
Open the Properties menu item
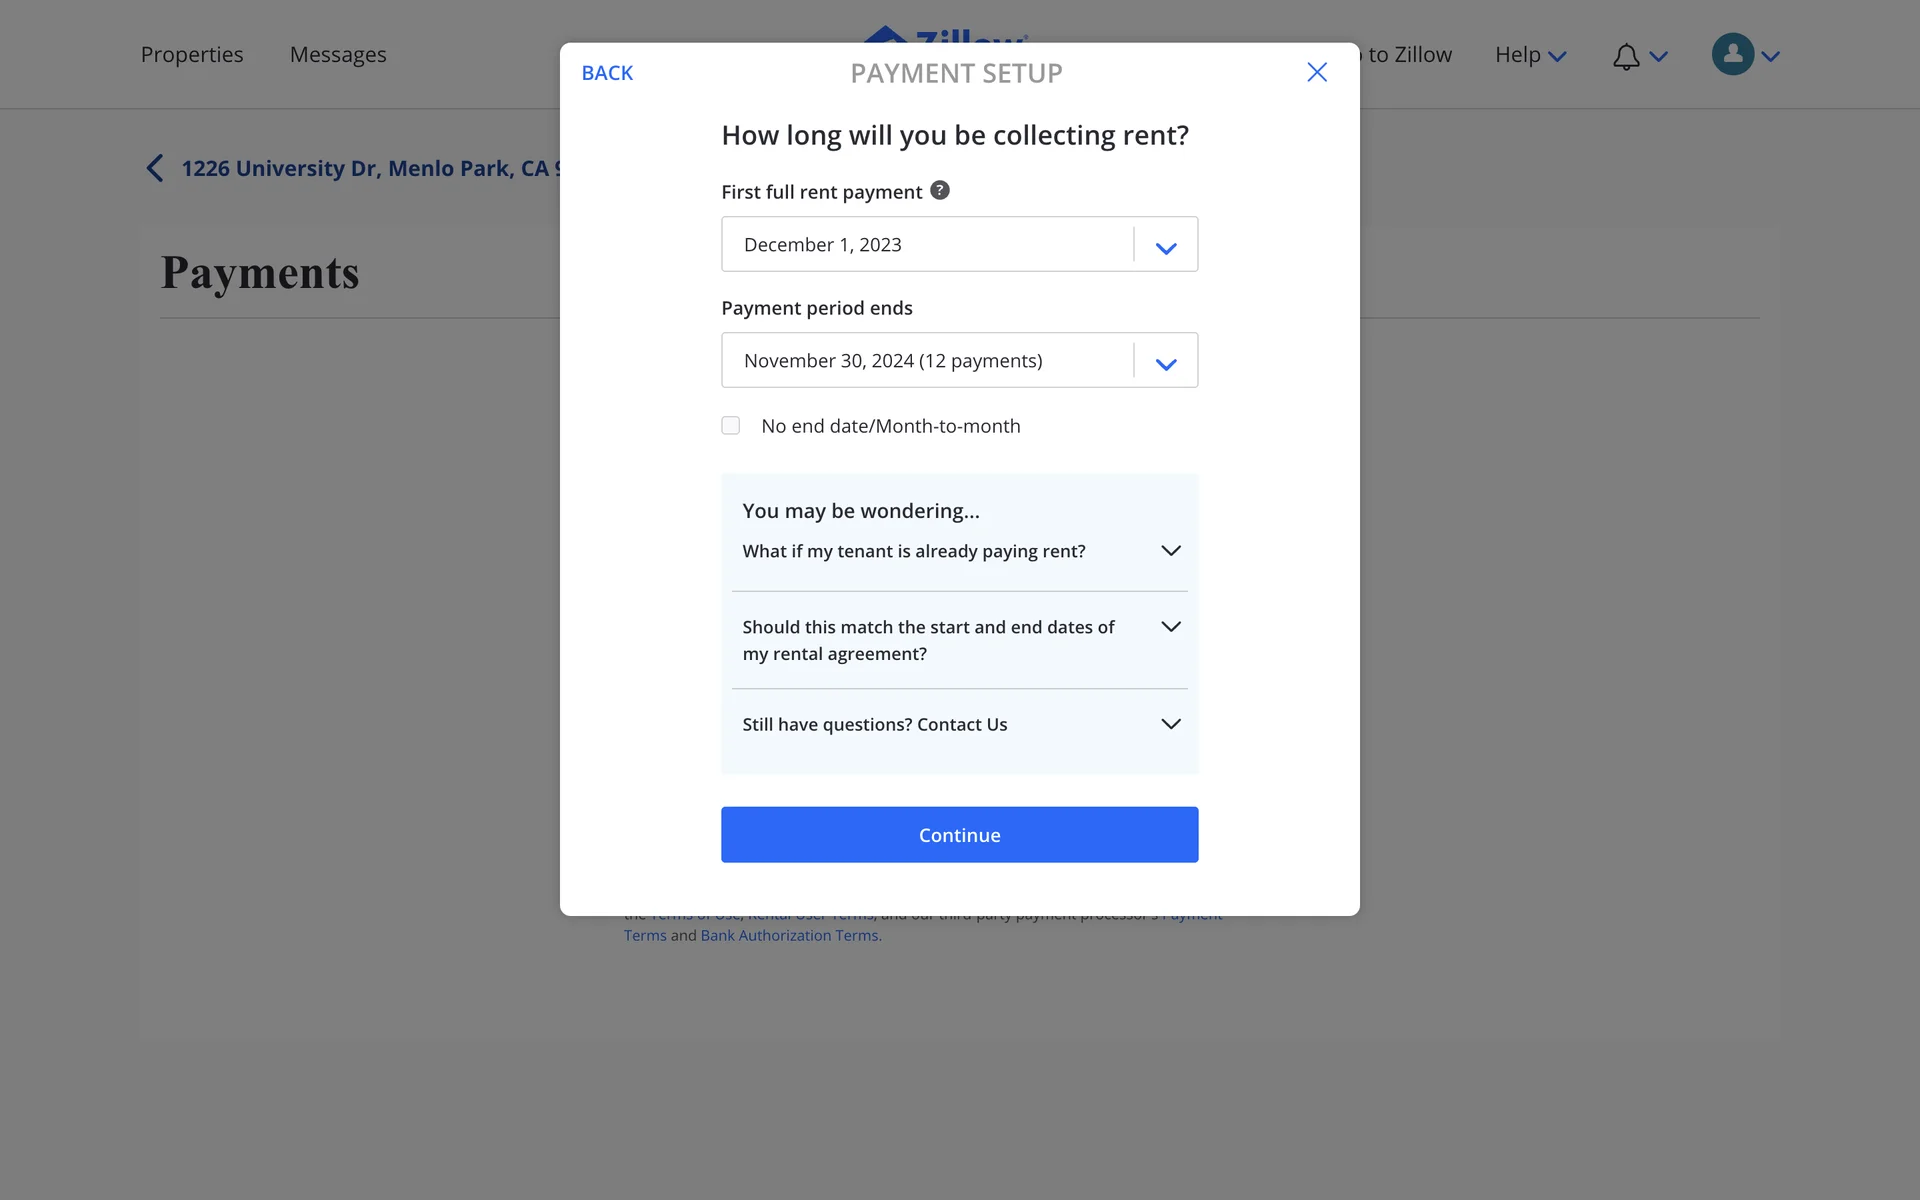pos(192,55)
